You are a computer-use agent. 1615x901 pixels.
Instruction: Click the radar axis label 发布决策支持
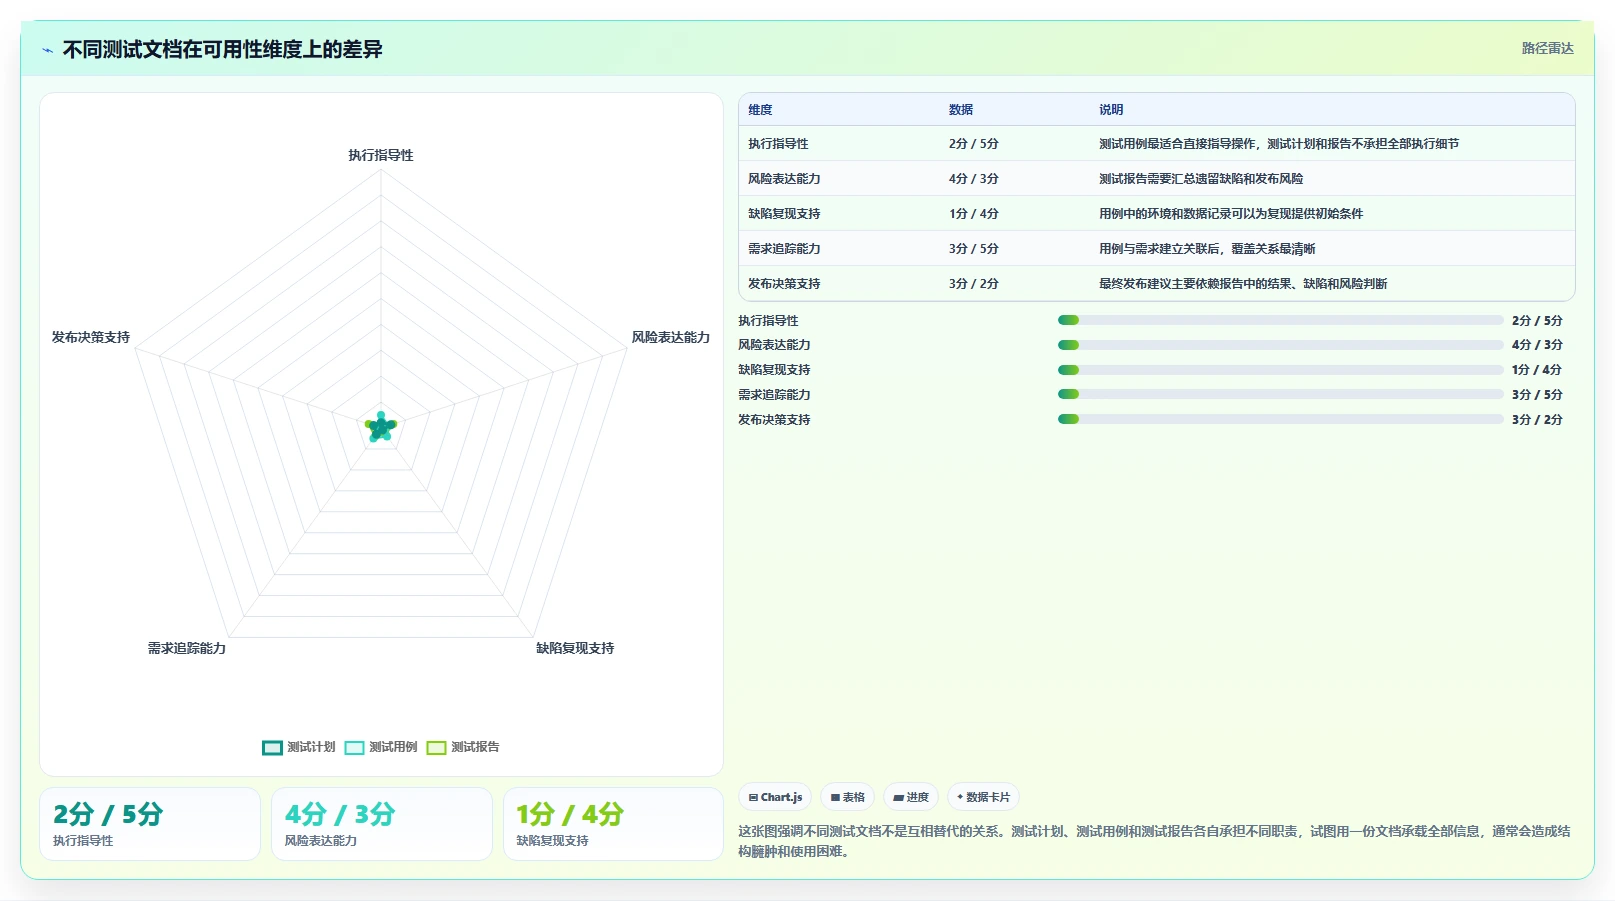pos(91,338)
